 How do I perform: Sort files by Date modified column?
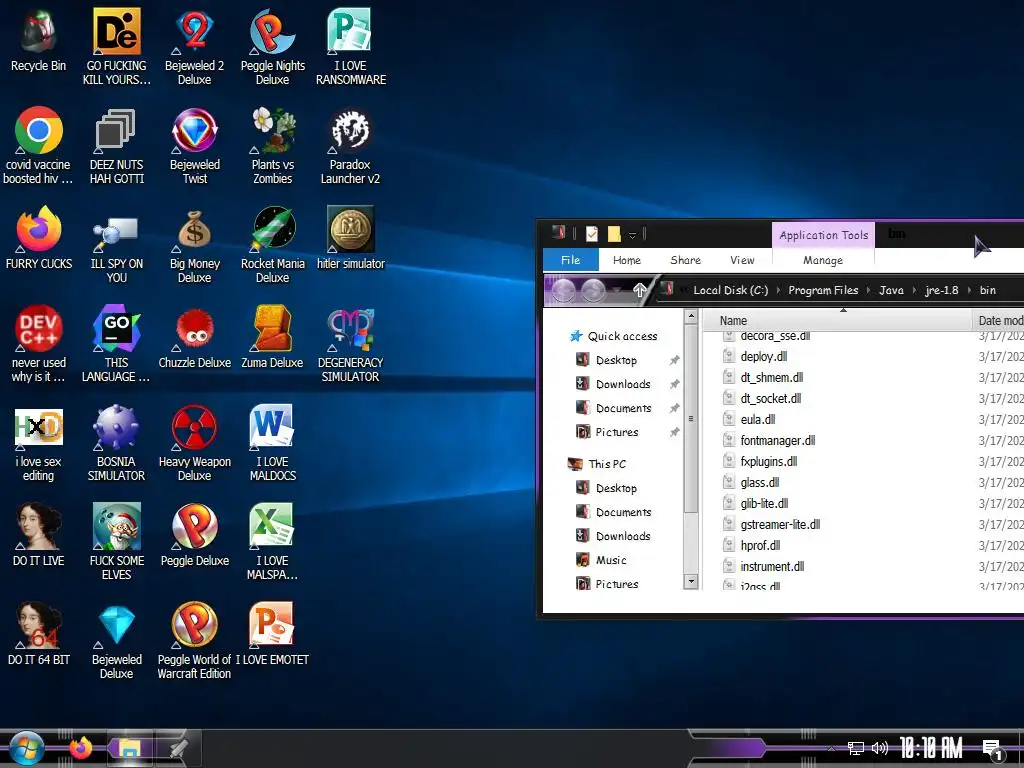[x=999, y=320]
